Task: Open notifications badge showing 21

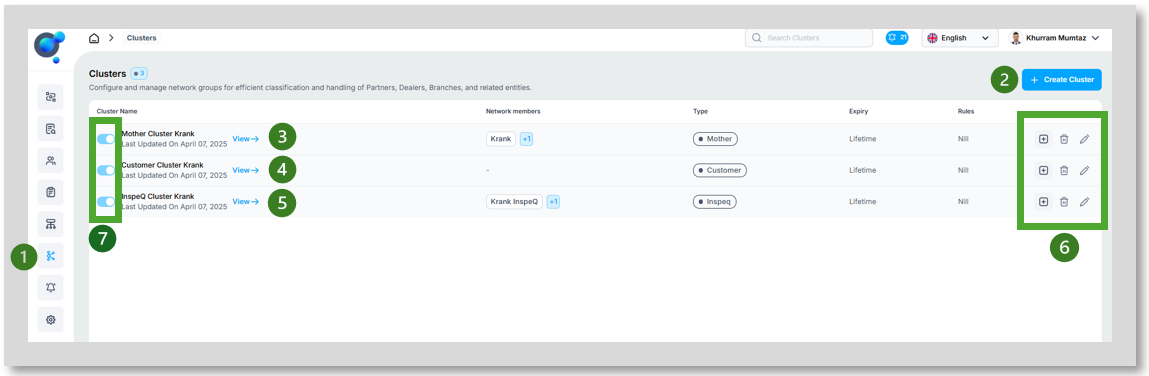Action: (897, 37)
